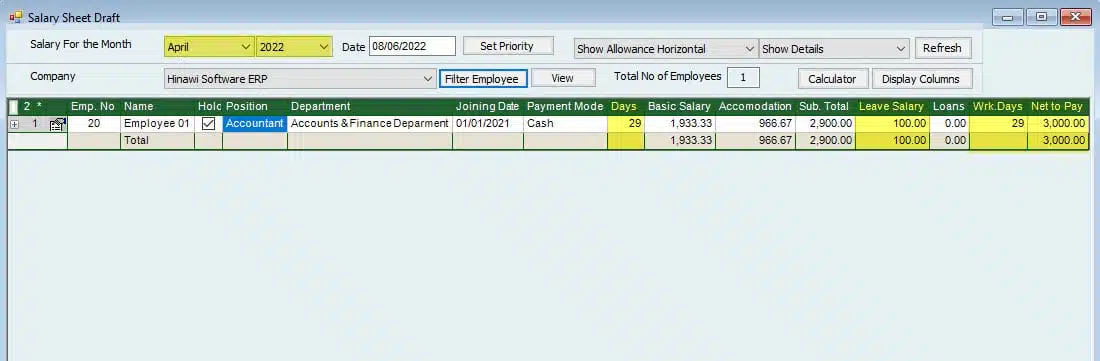Open the Calculator button

point(833,79)
